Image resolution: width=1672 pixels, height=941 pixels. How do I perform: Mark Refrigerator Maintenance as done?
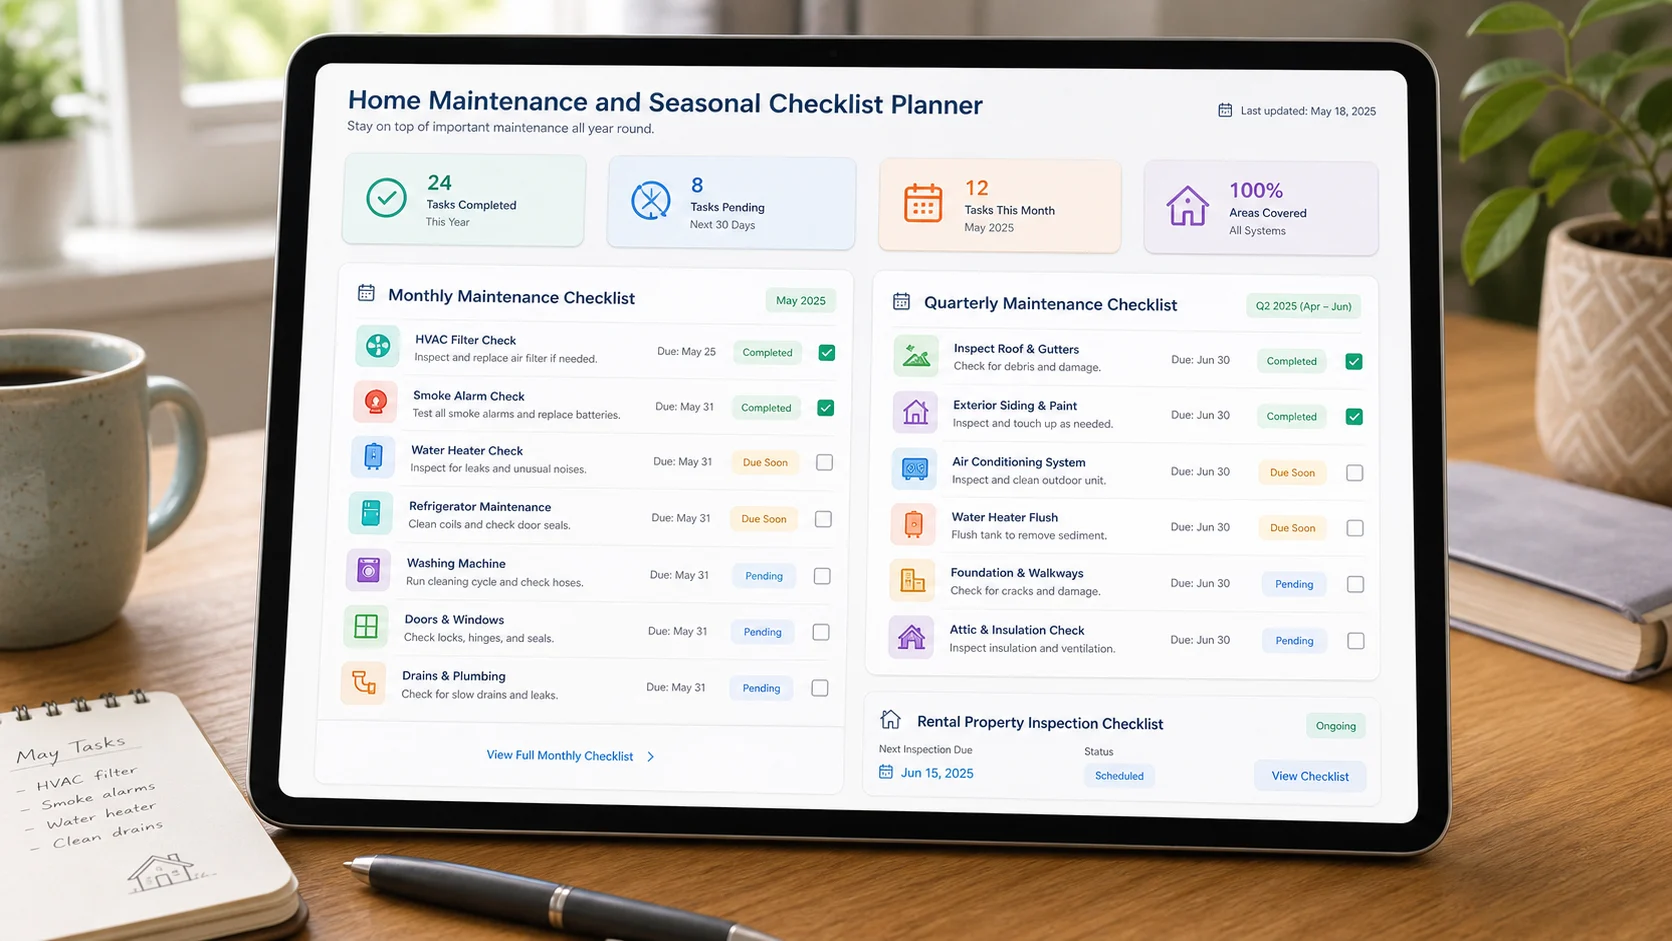(x=823, y=519)
